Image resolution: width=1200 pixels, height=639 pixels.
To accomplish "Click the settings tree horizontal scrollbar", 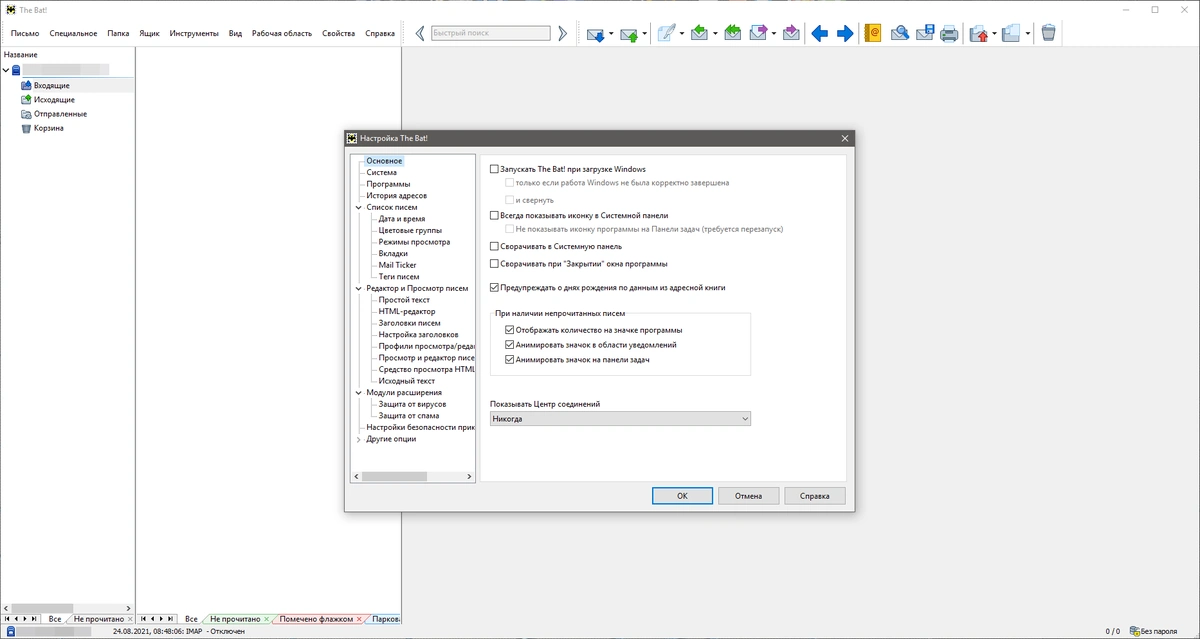I will tap(411, 477).
